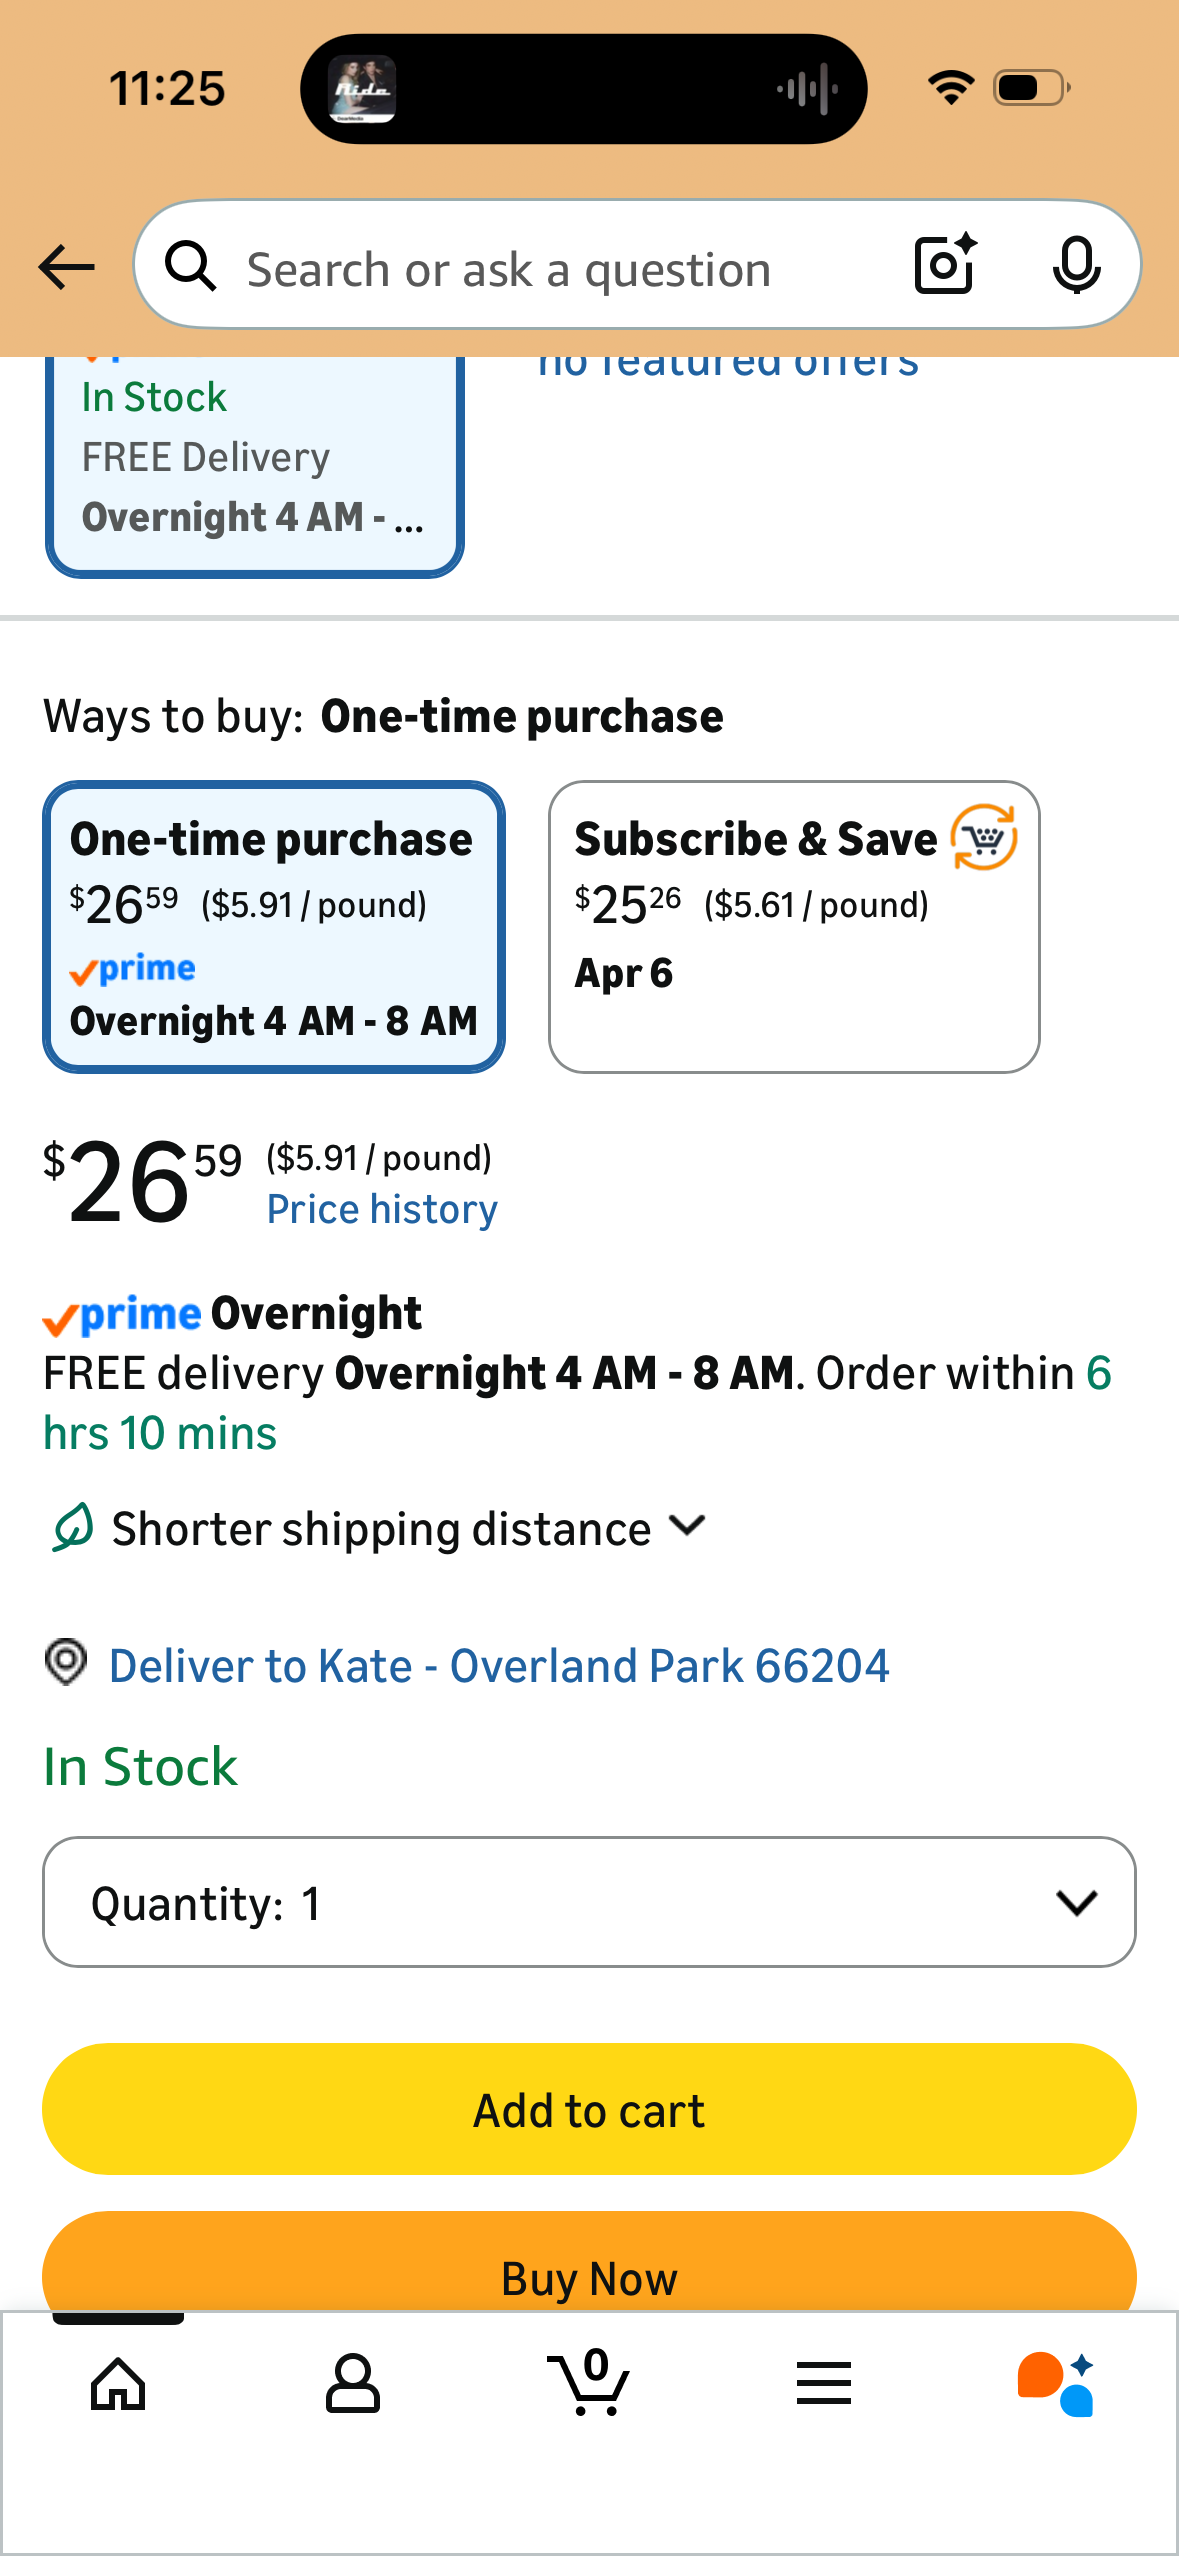Screen dimensions: 1179x2556
Task: Select Subscribe & Save option
Action: (794, 927)
